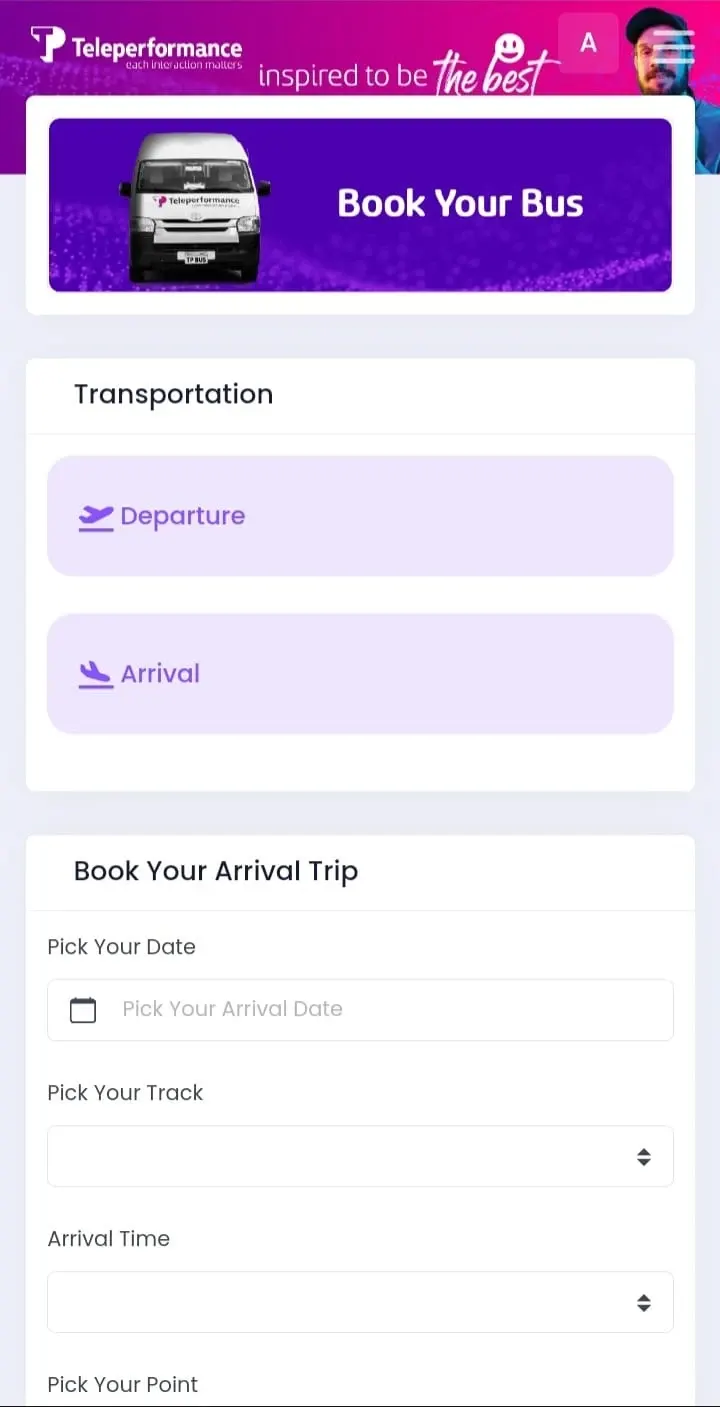This screenshot has width=720, height=1407.
Task: Open the Pick Your Track dropdown
Action: (x=360, y=1156)
